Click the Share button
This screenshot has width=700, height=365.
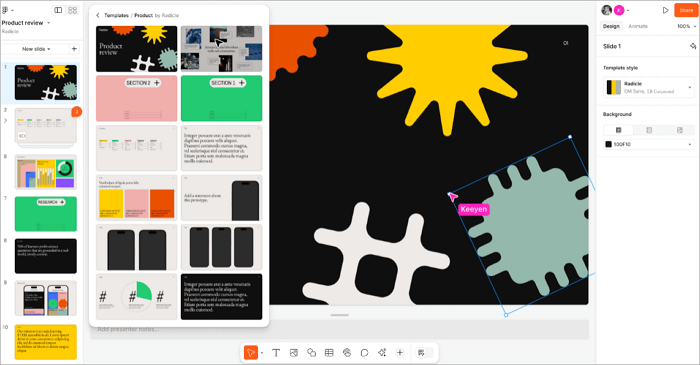[x=686, y=10]
